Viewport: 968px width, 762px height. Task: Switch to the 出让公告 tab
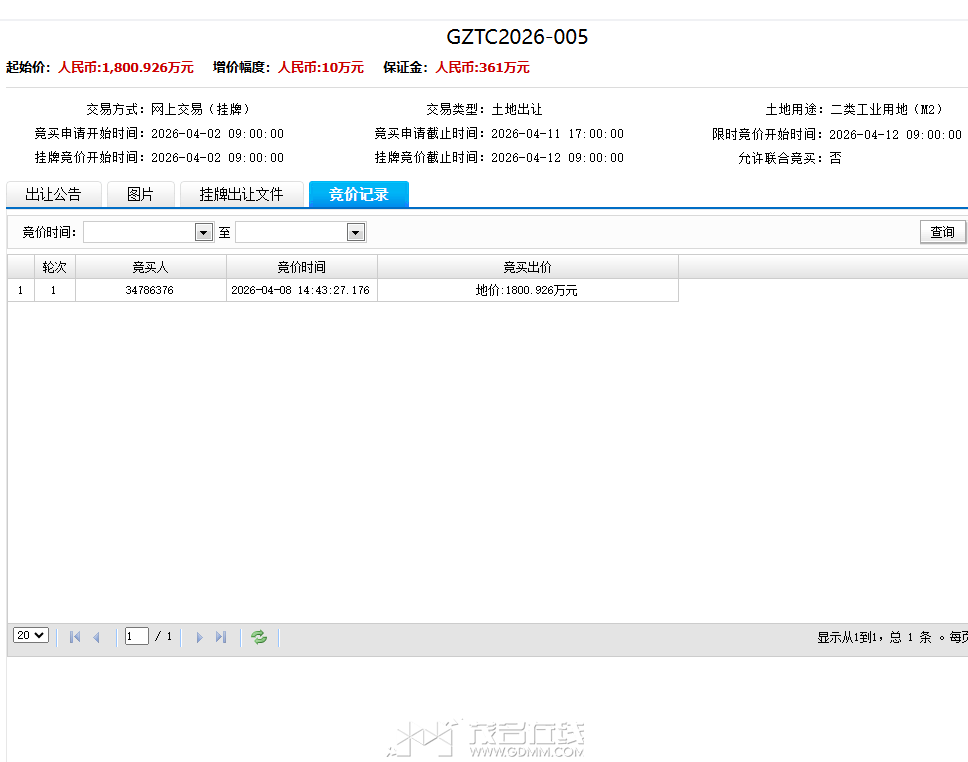pyautogui.click(x=54, y=194)
